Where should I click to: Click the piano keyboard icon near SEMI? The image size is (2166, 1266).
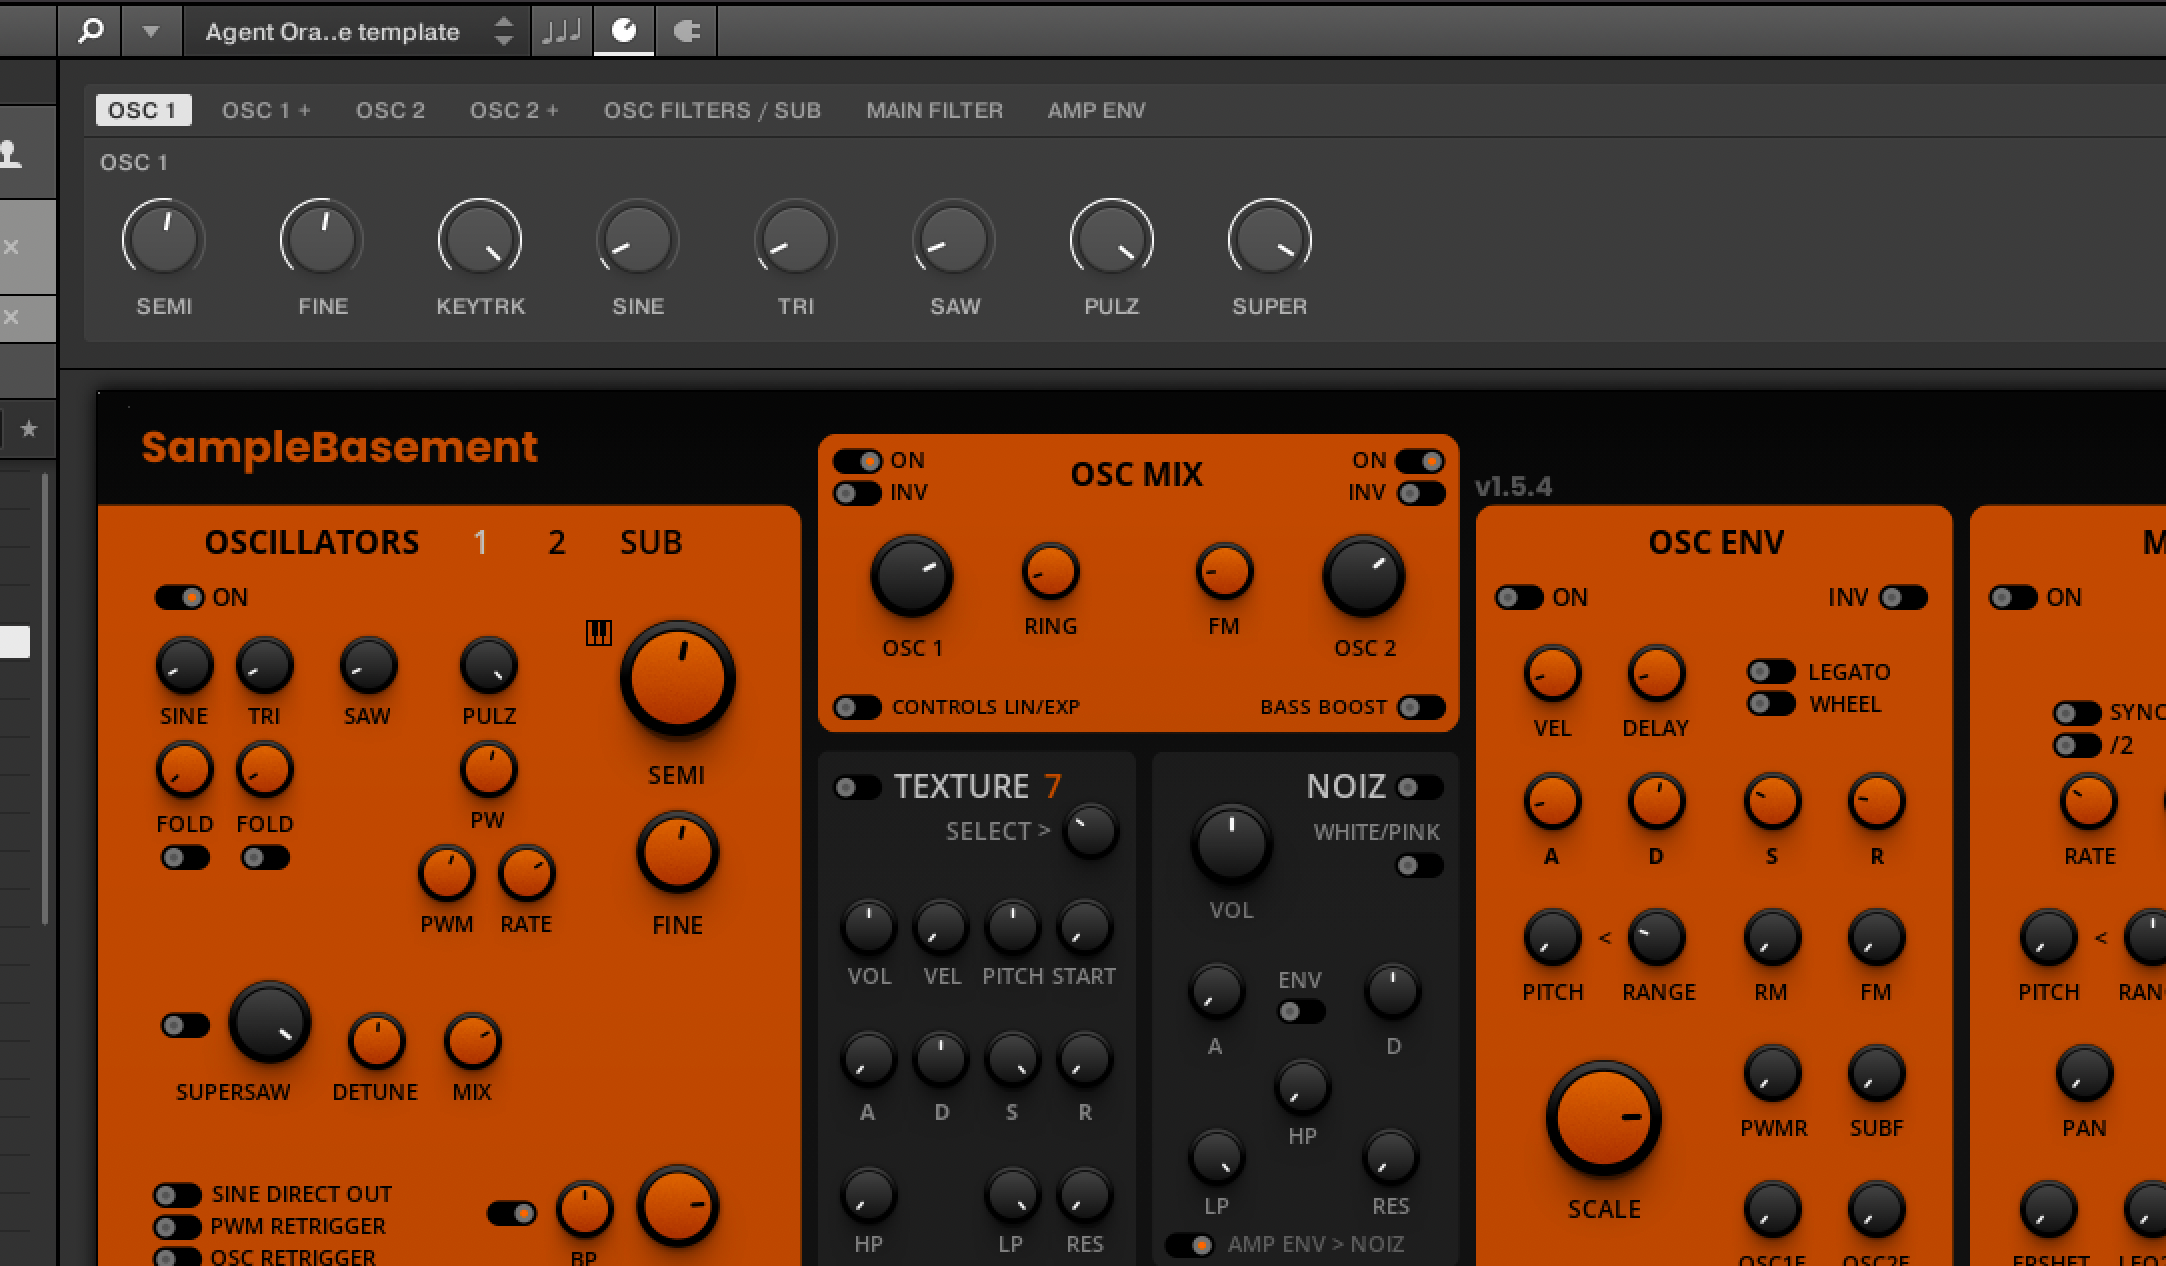(x=598, y=632)
